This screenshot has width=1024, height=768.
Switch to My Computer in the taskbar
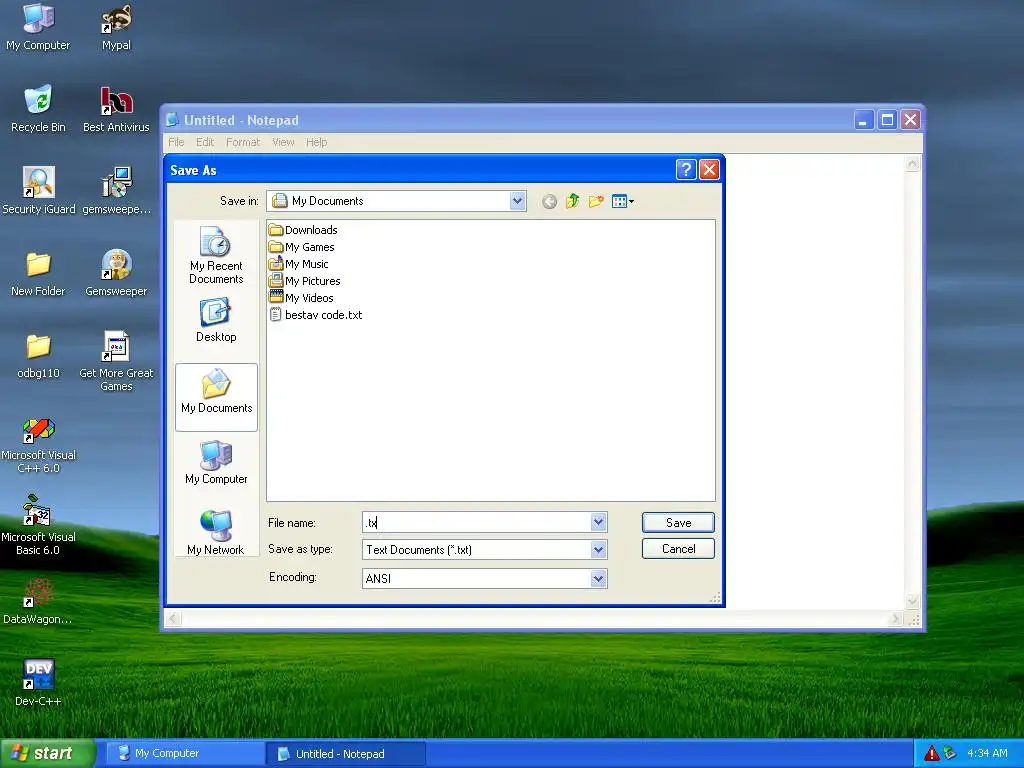pos(185,754)
